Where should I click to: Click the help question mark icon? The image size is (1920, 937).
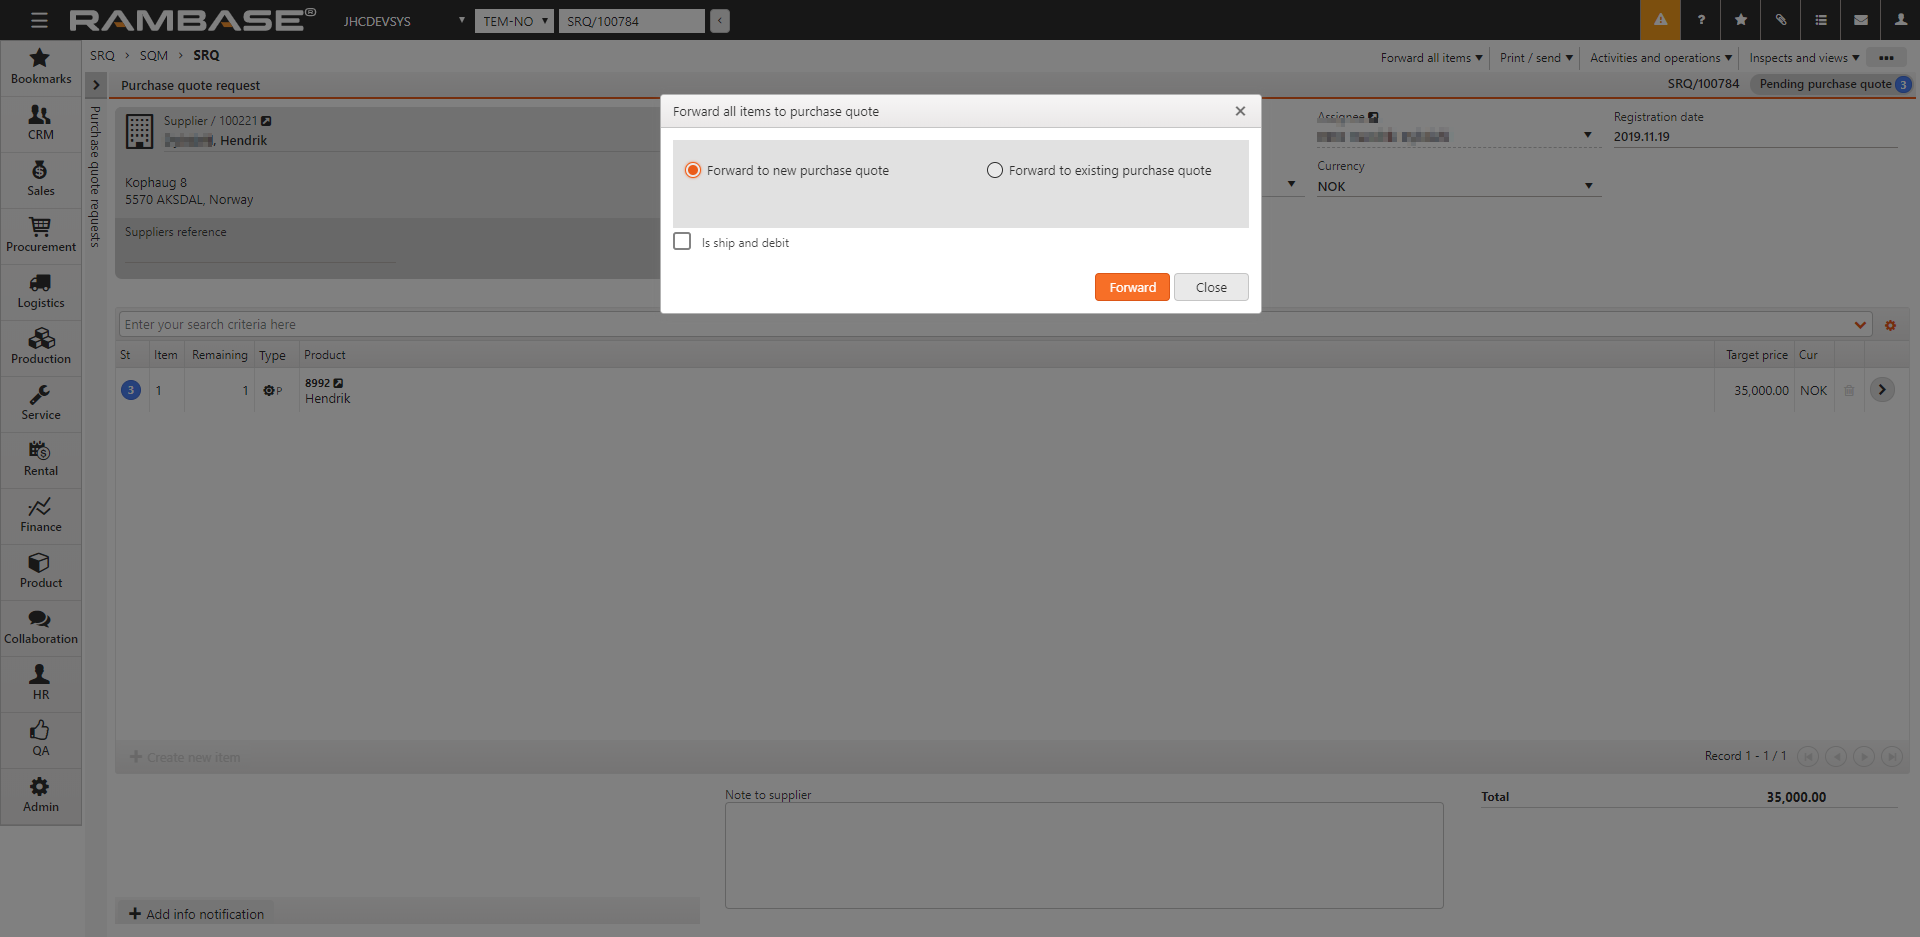[1701, 20]
